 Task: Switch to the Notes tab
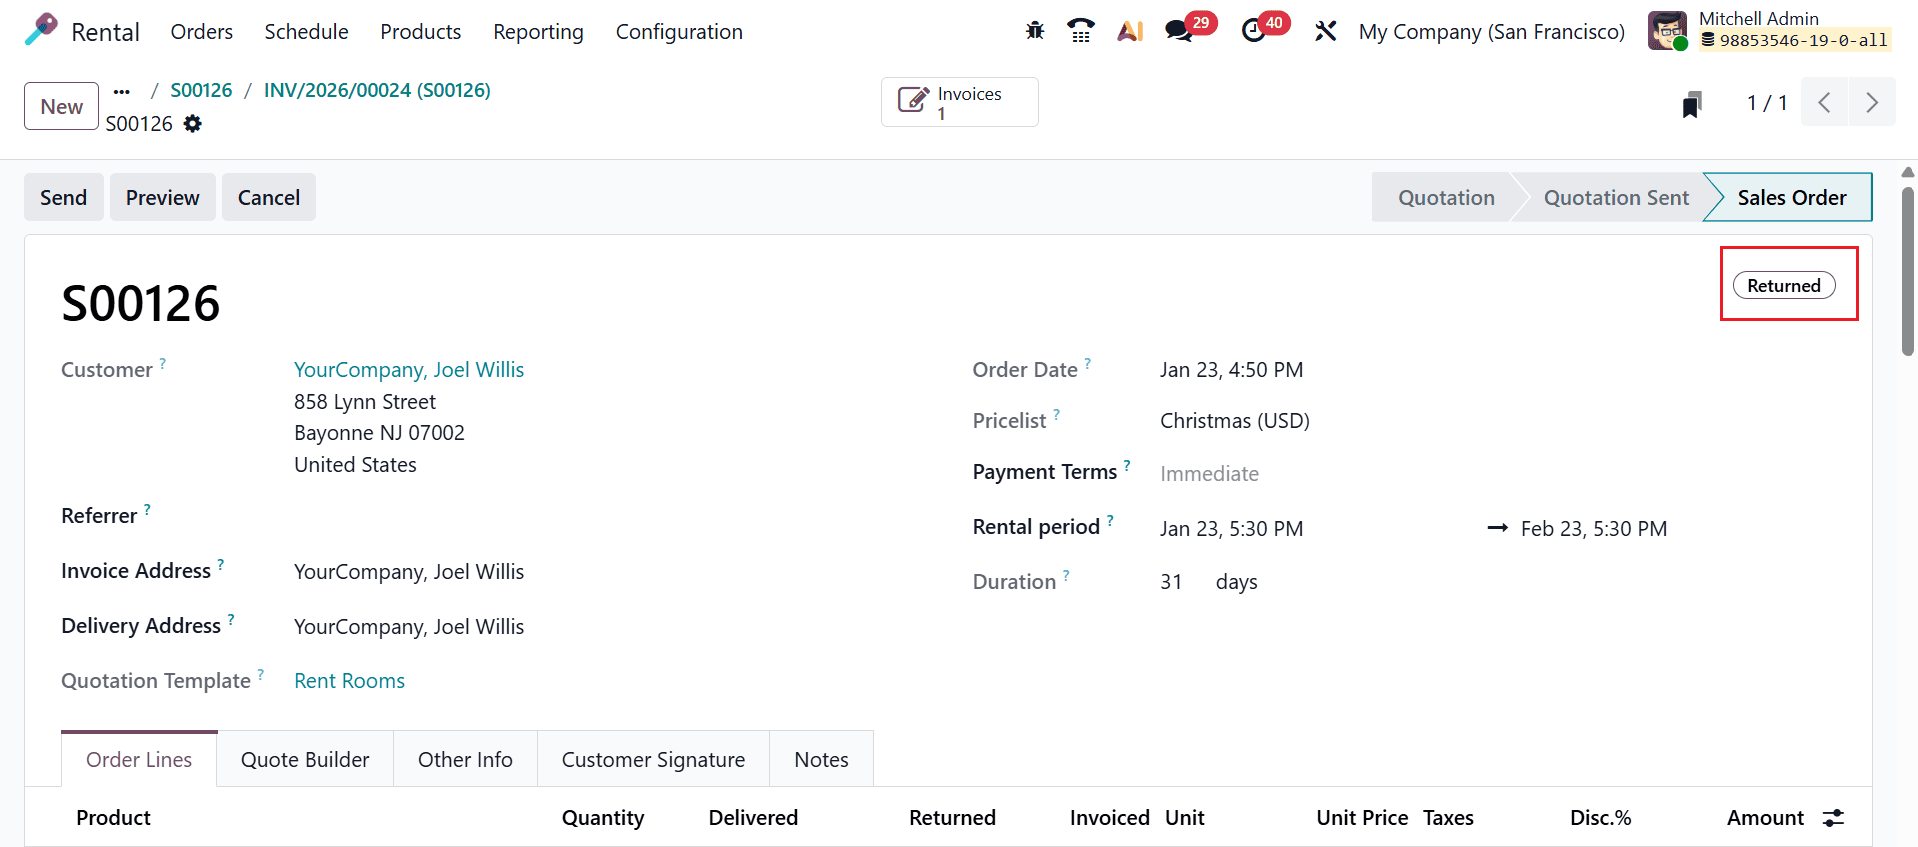pyautogui.click(x=821, y=759)
